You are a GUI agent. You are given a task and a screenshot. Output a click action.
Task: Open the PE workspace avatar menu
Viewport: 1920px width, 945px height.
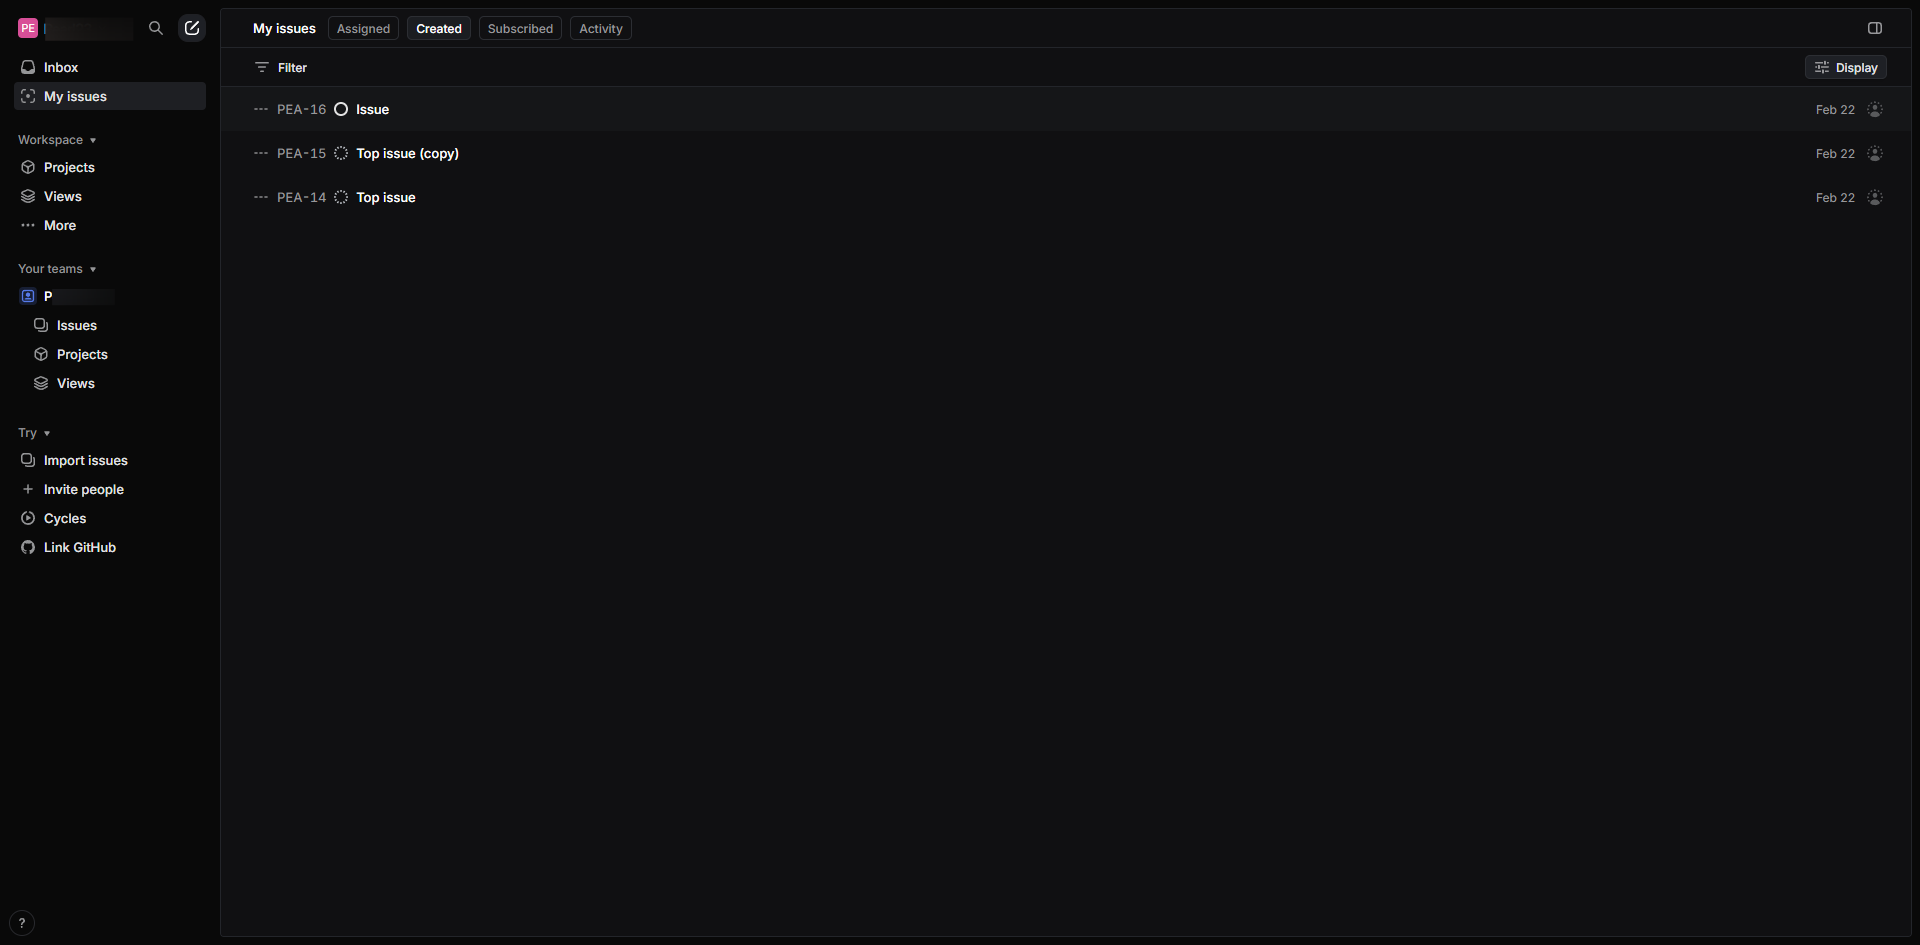click(28, 29)
